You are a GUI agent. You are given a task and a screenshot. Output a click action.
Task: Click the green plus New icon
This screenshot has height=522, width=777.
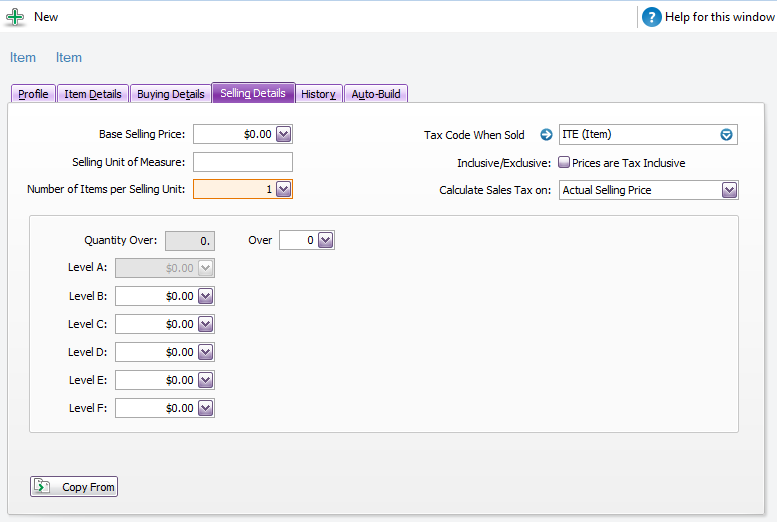click(x=16, y=17)
